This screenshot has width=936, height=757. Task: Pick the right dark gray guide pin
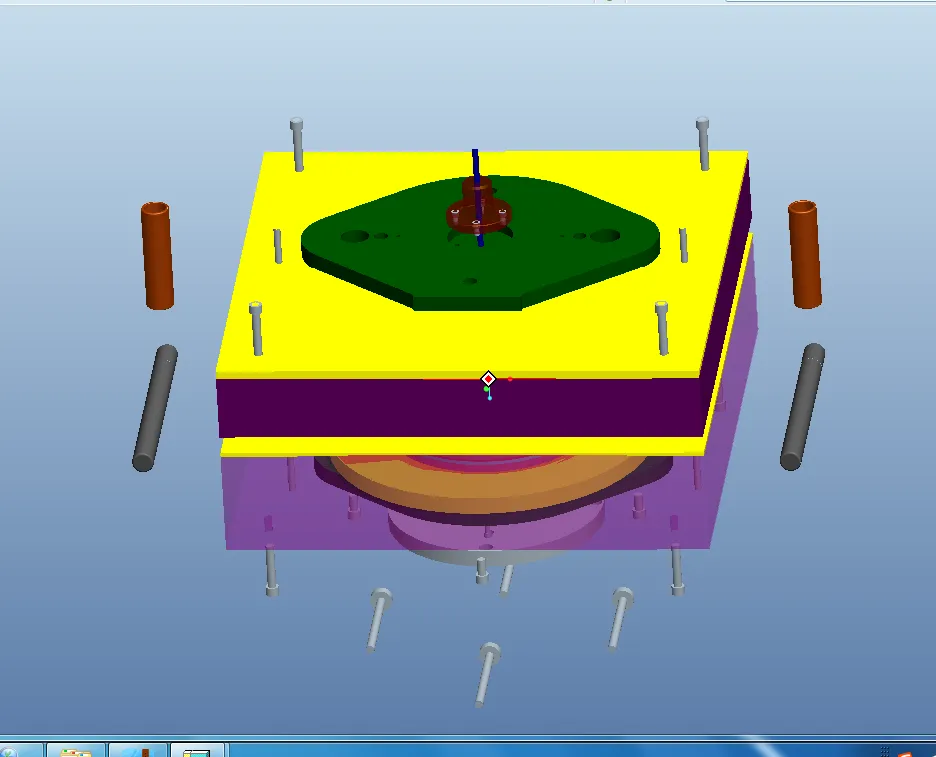point(803,407)
